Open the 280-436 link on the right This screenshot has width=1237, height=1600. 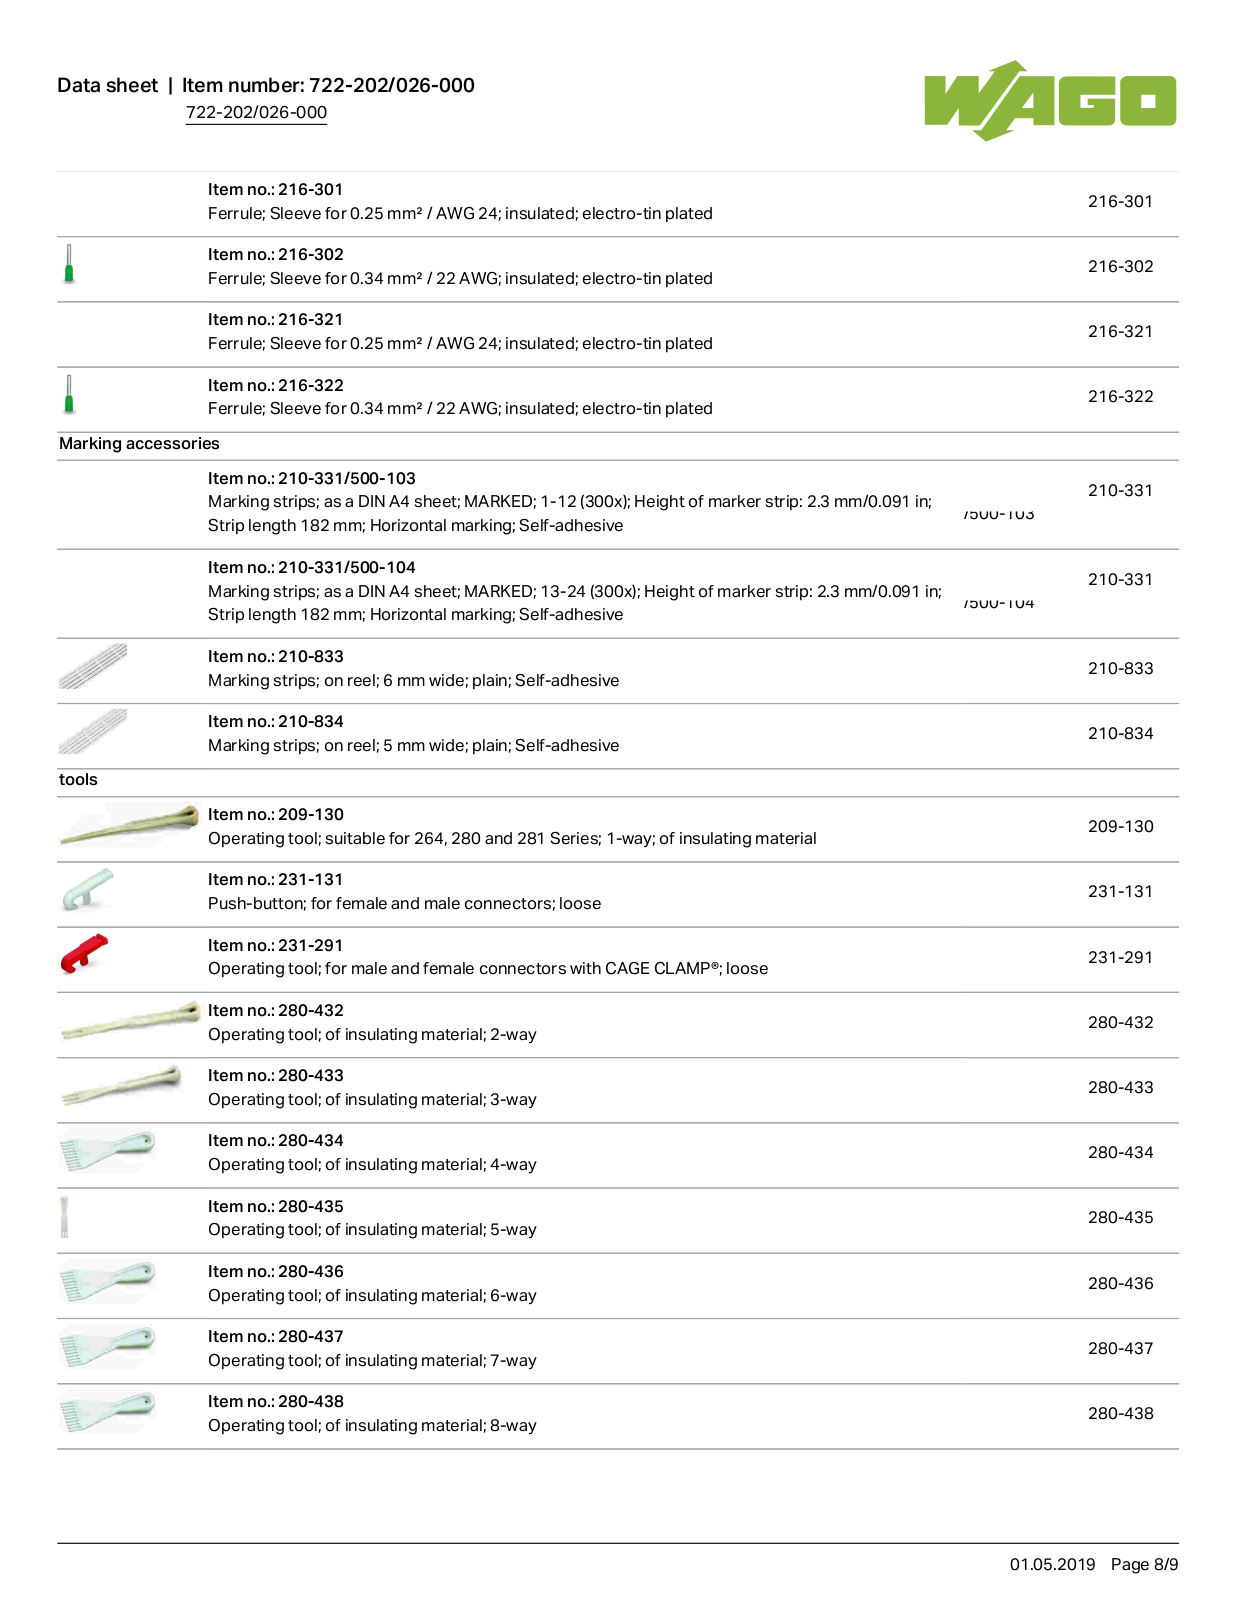pyautogui.click(x=1120, y=1284)
